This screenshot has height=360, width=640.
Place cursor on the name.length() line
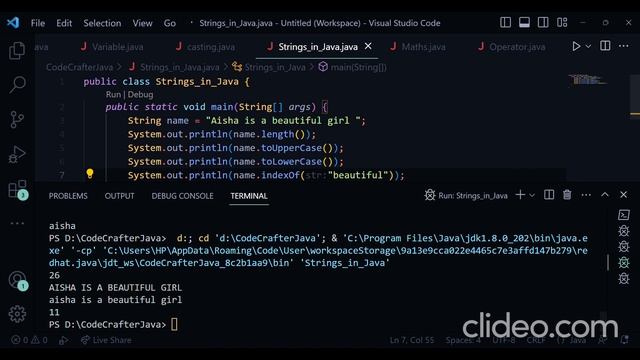[222, 134]
